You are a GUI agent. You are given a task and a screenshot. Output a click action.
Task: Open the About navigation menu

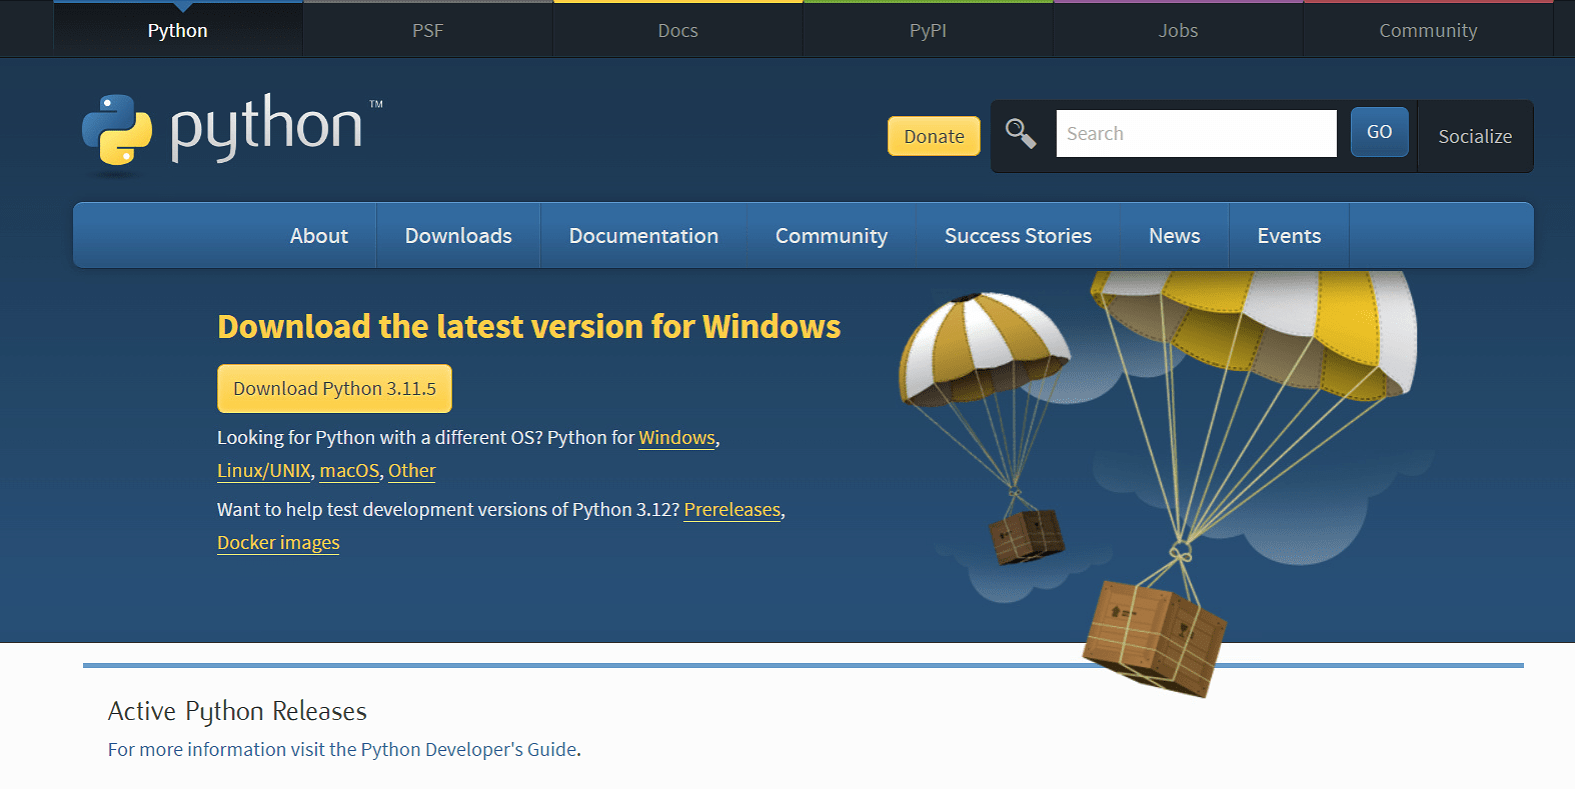tap(319, 236)
